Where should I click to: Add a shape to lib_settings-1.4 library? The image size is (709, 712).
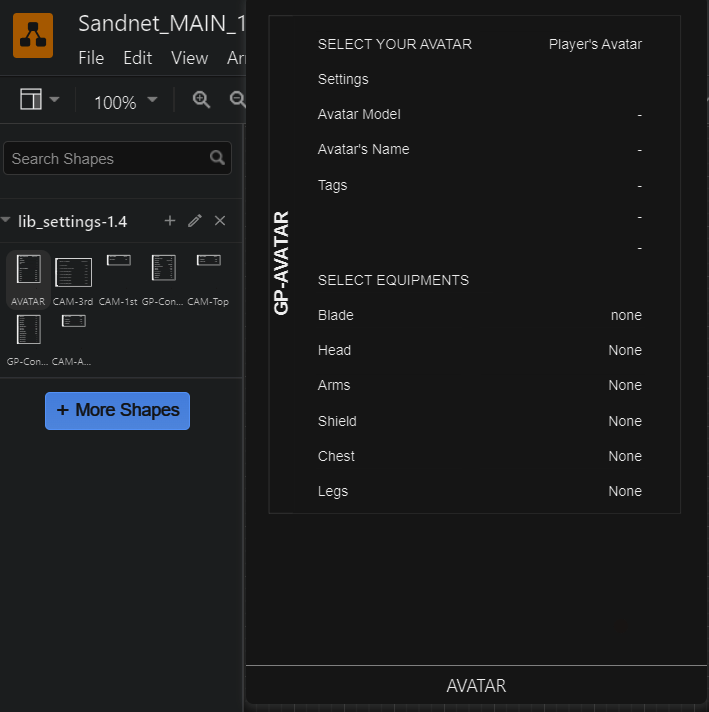tap(170, 221)
